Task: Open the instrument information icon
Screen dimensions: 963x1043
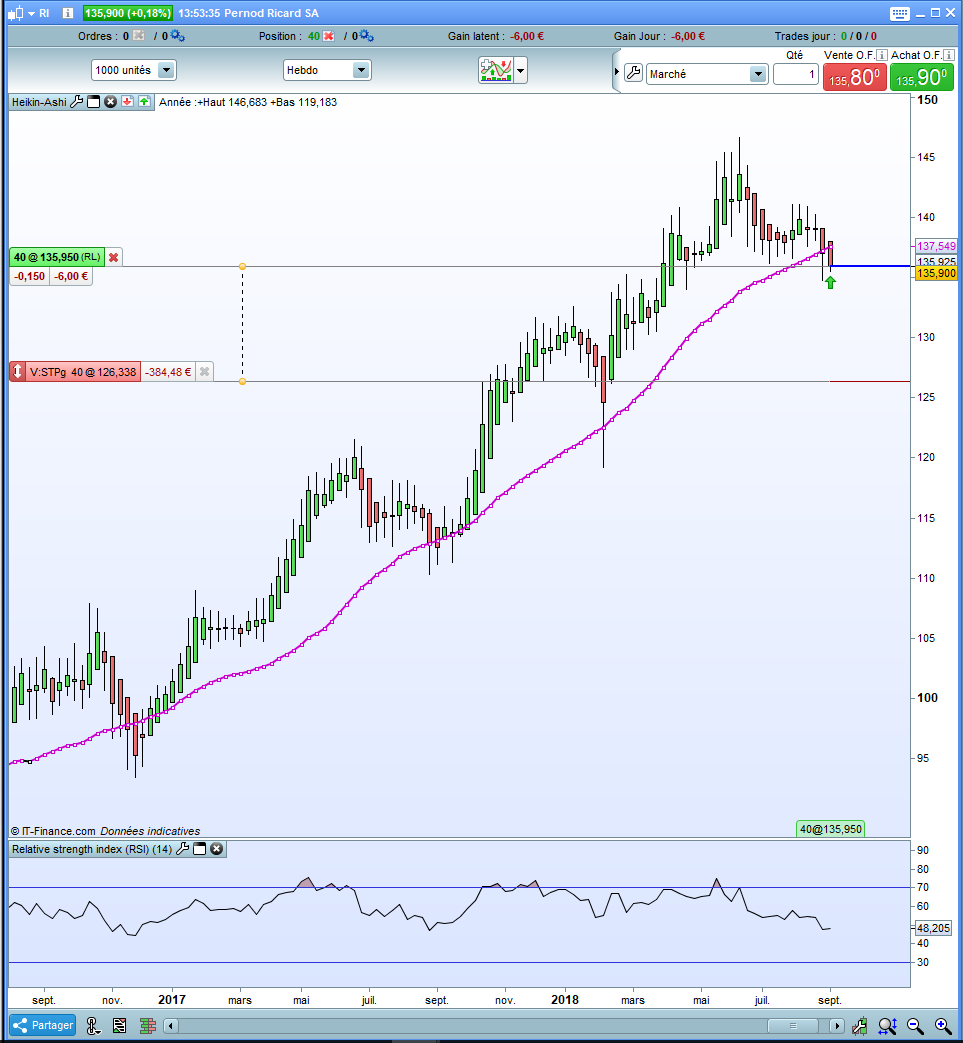Action: pos(68,13)
